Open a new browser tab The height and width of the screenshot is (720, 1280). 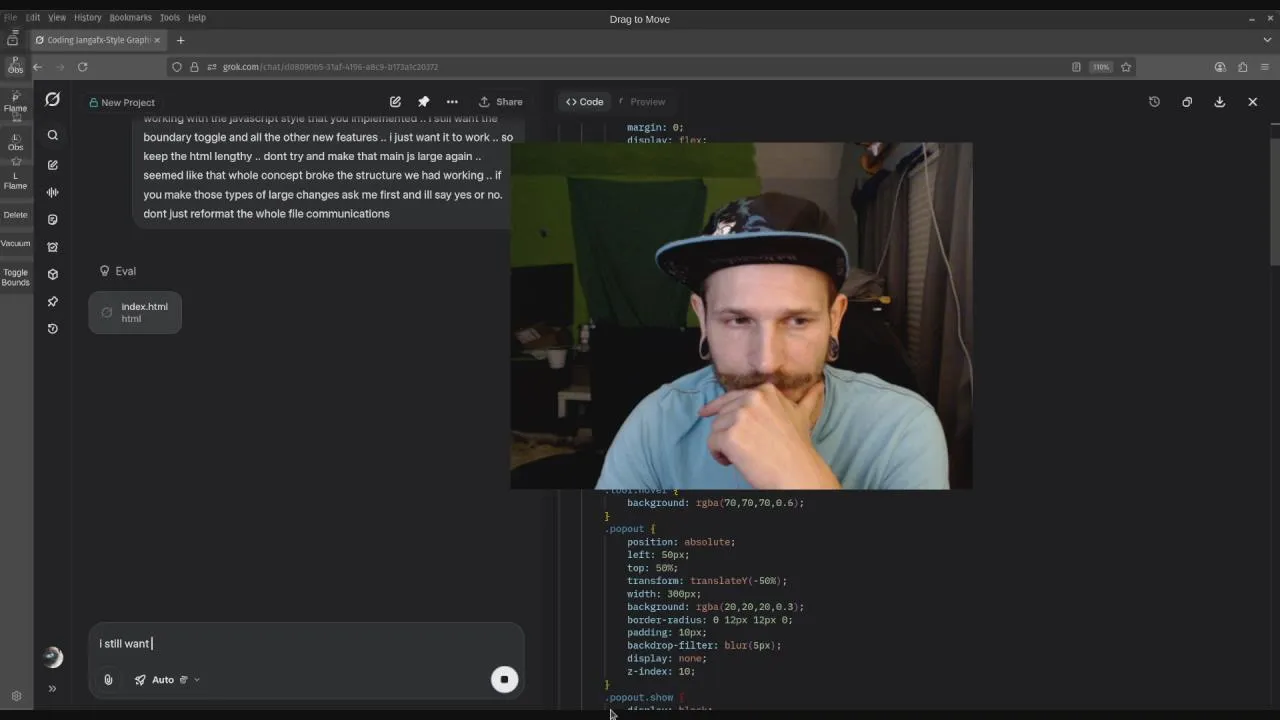coord(181,40)
